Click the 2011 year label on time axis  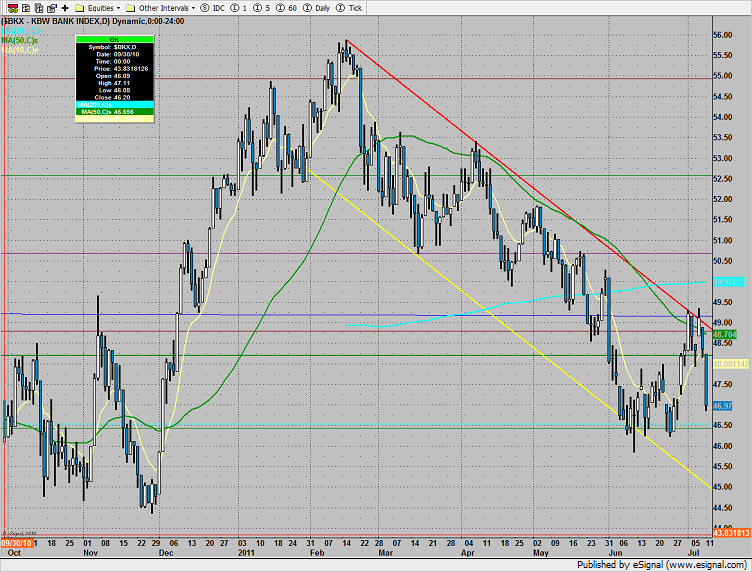point(246,553)
